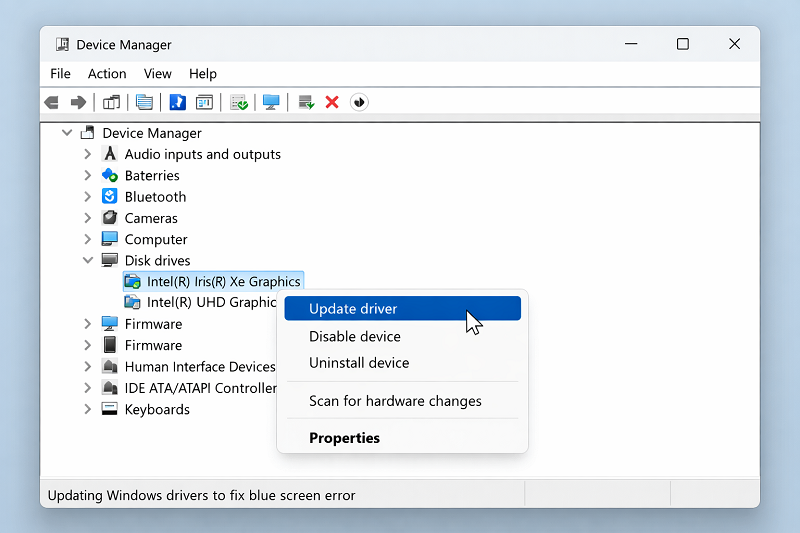Click the Device Manager title bar icon
800x533 pixels.
pyautogui.click(x=62, y=44)
